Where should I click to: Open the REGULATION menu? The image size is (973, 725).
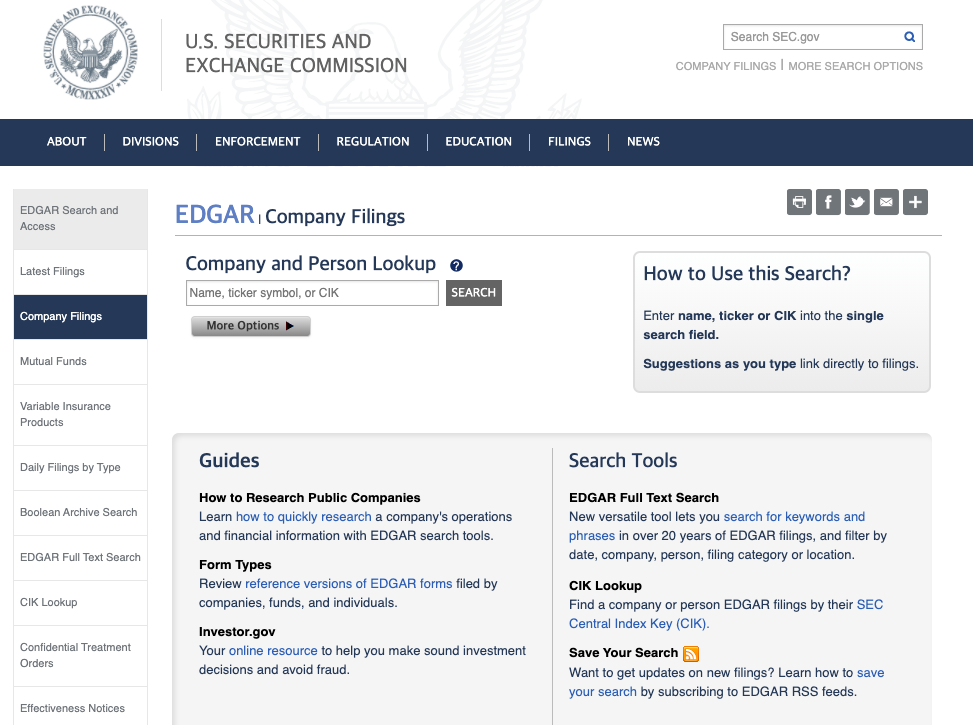click(373, 142)
